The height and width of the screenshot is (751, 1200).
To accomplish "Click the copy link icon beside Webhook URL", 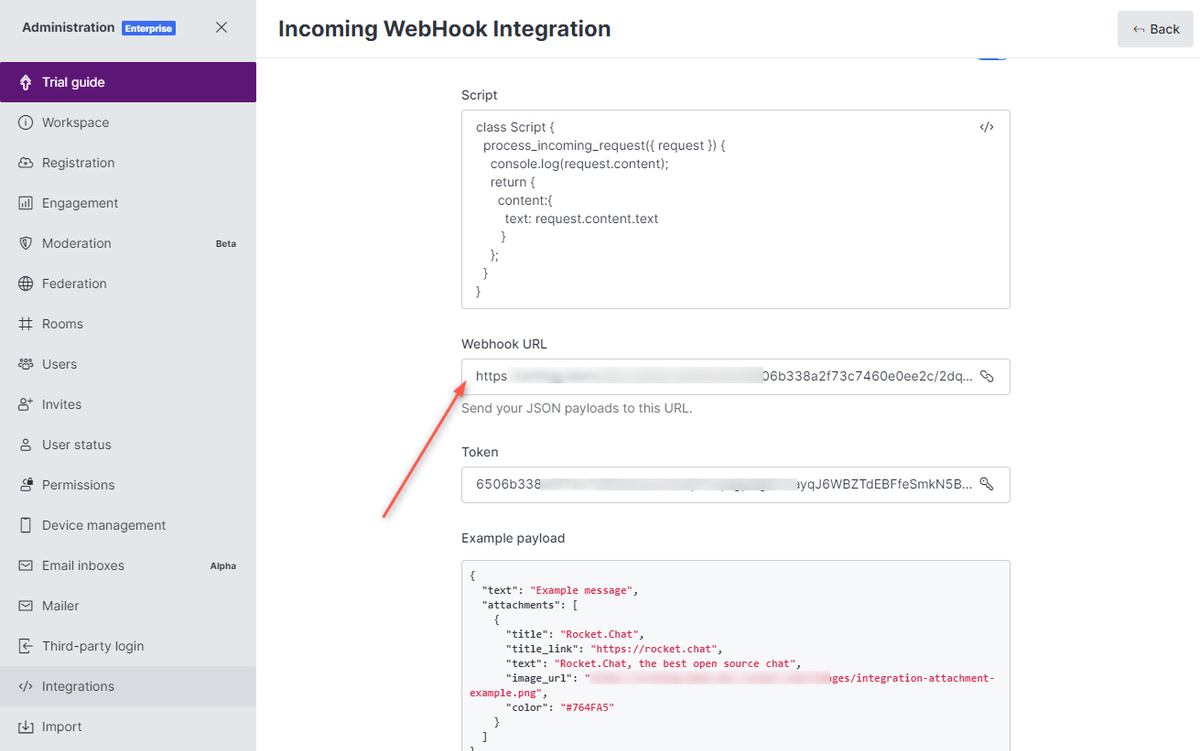I will pos(989,376).
